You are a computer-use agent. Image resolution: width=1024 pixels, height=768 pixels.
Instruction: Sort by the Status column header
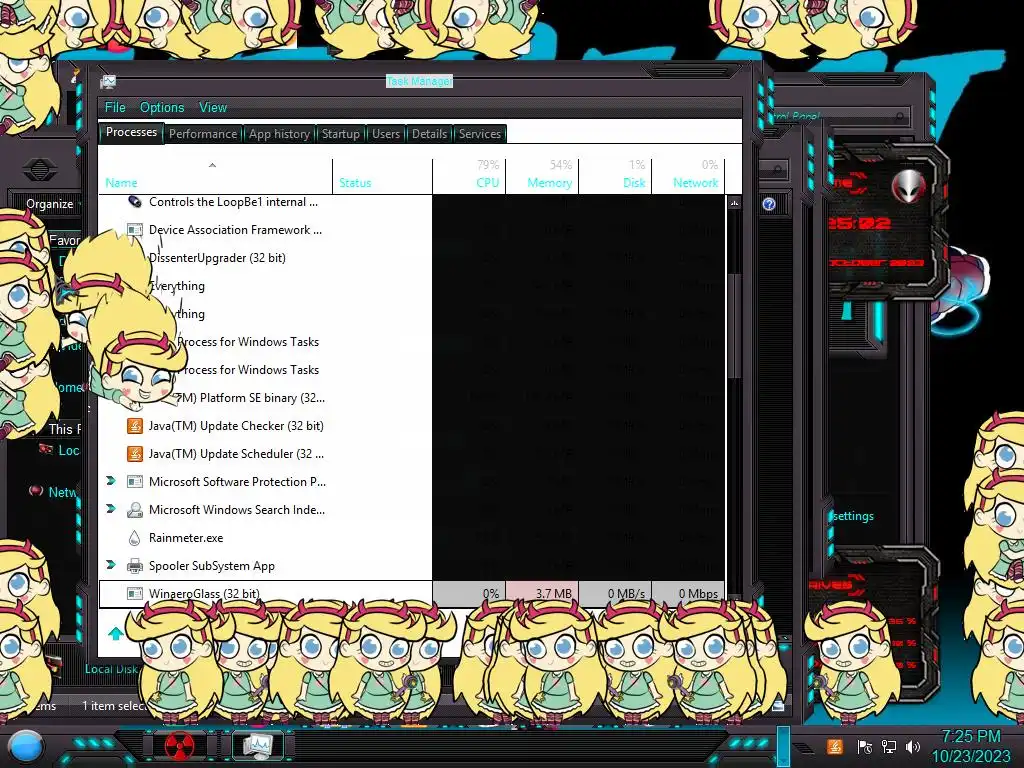click(382, 176)
